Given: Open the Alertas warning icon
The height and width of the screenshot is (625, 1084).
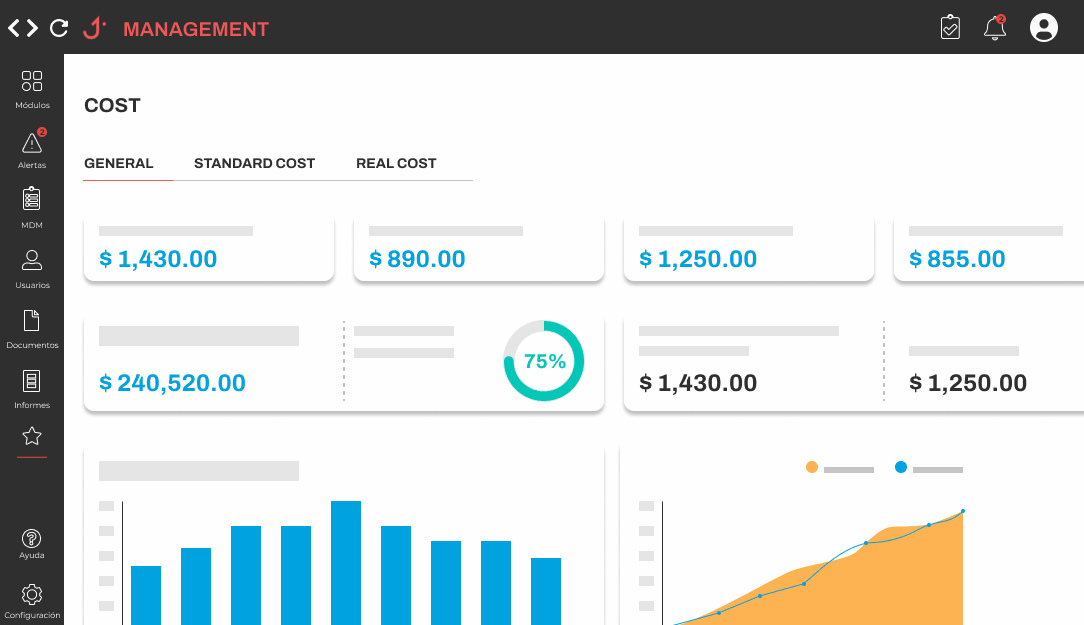Looking at the screenshot, I should point(32,143).
